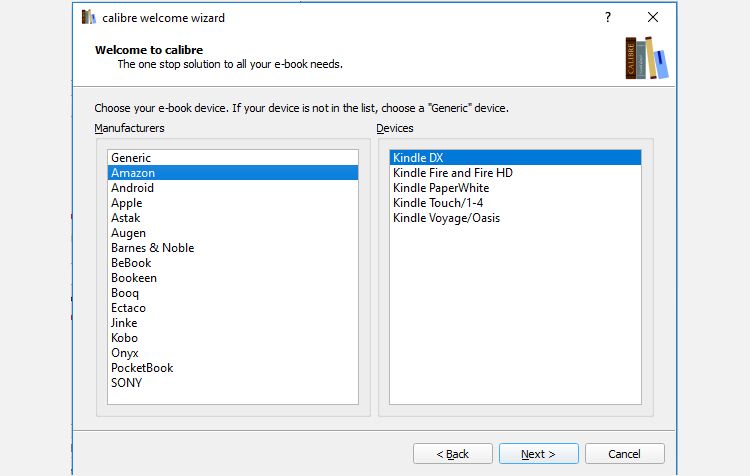Select Kindle DX device
The width and height of the screenshot is (750, 476).
515,158
